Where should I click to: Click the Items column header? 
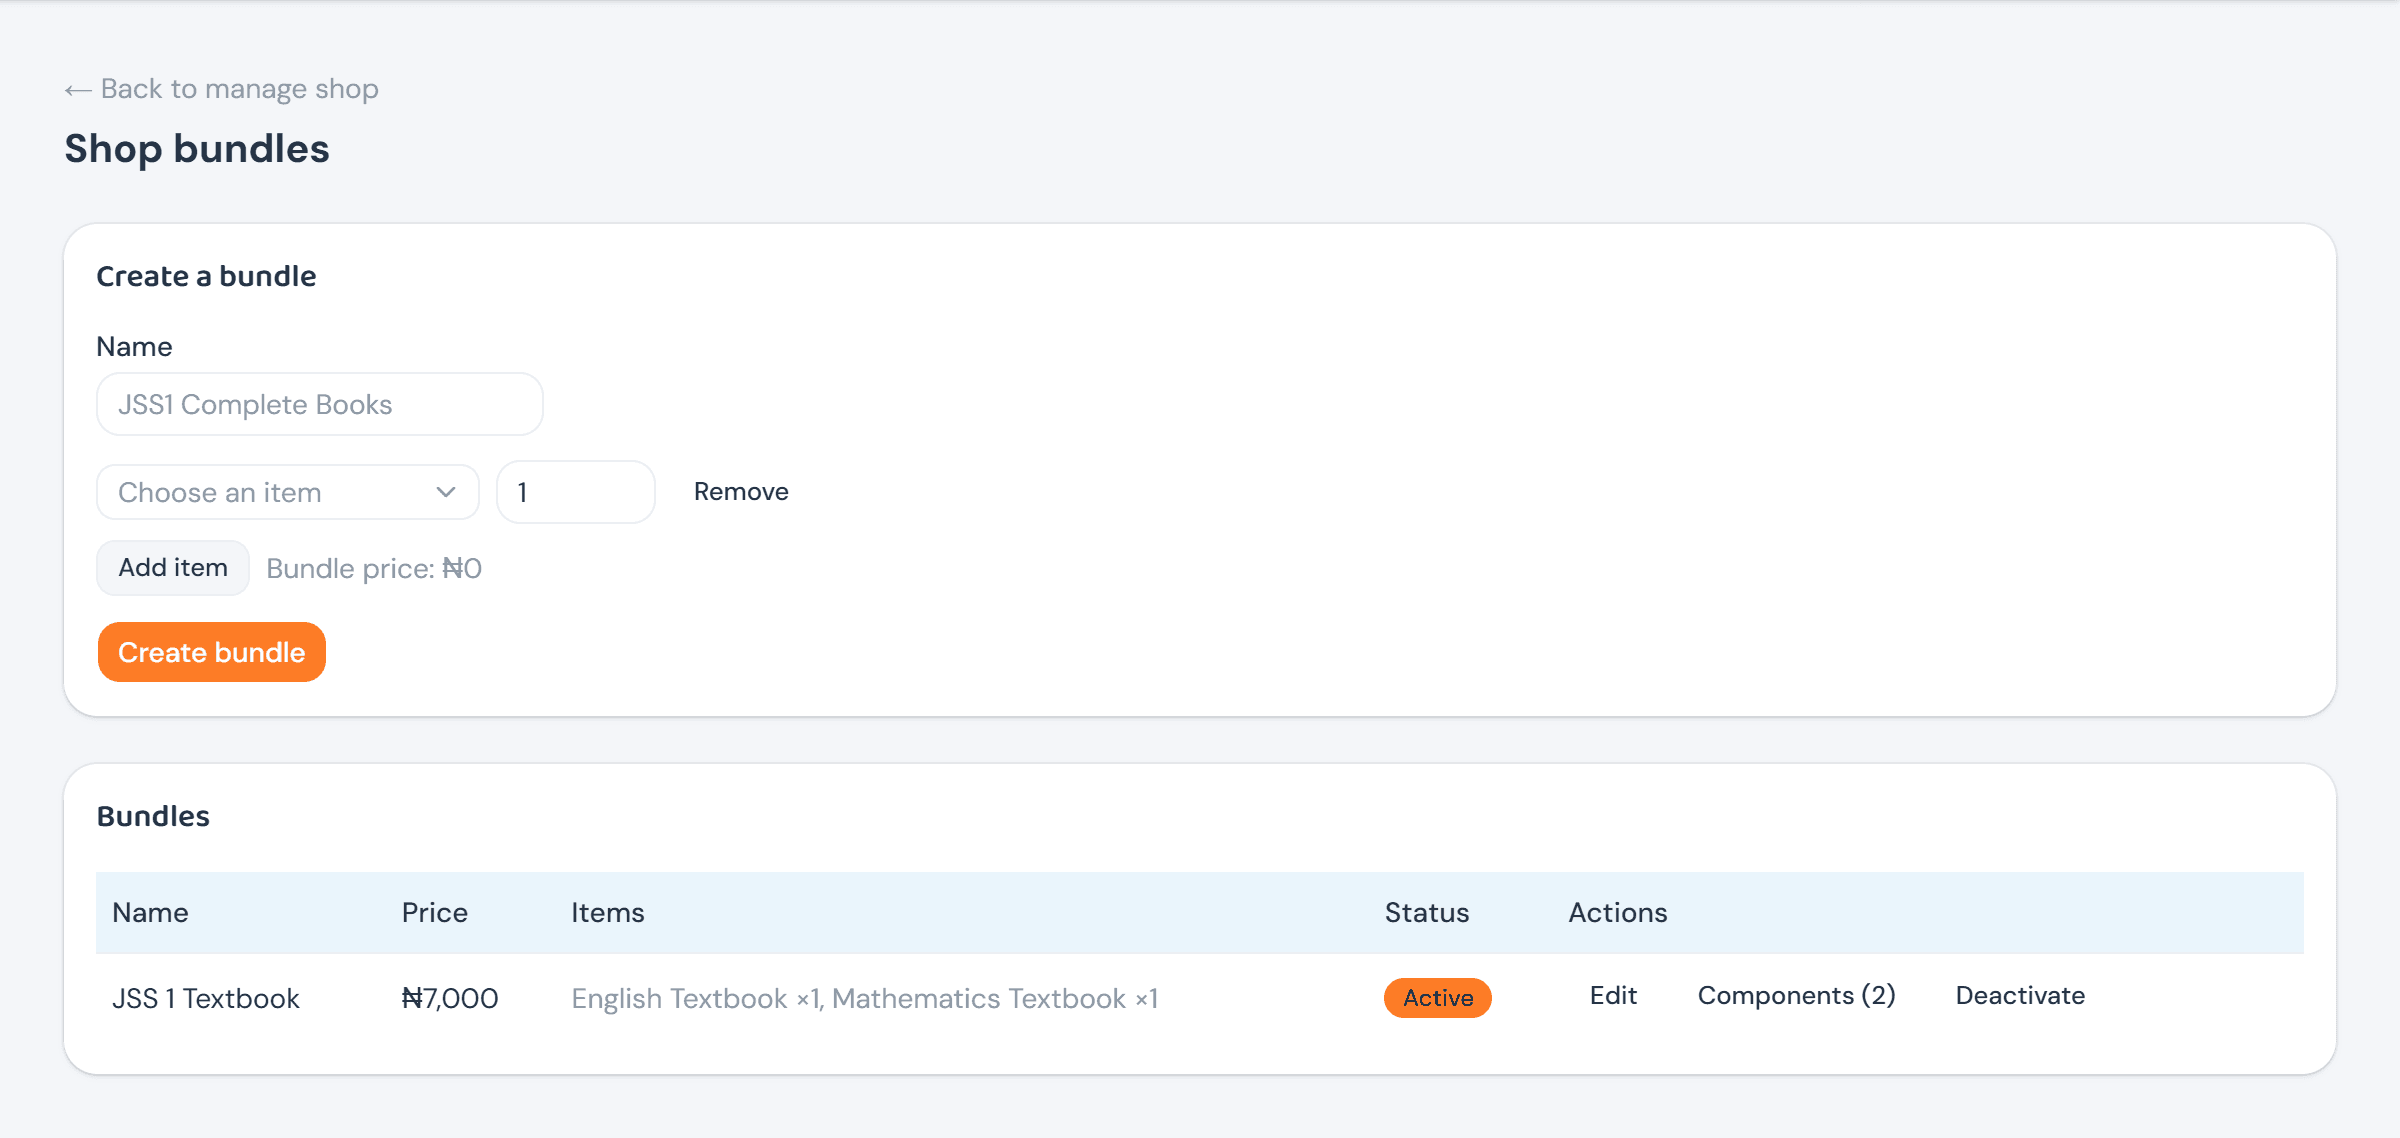click(x=608, y=913)
